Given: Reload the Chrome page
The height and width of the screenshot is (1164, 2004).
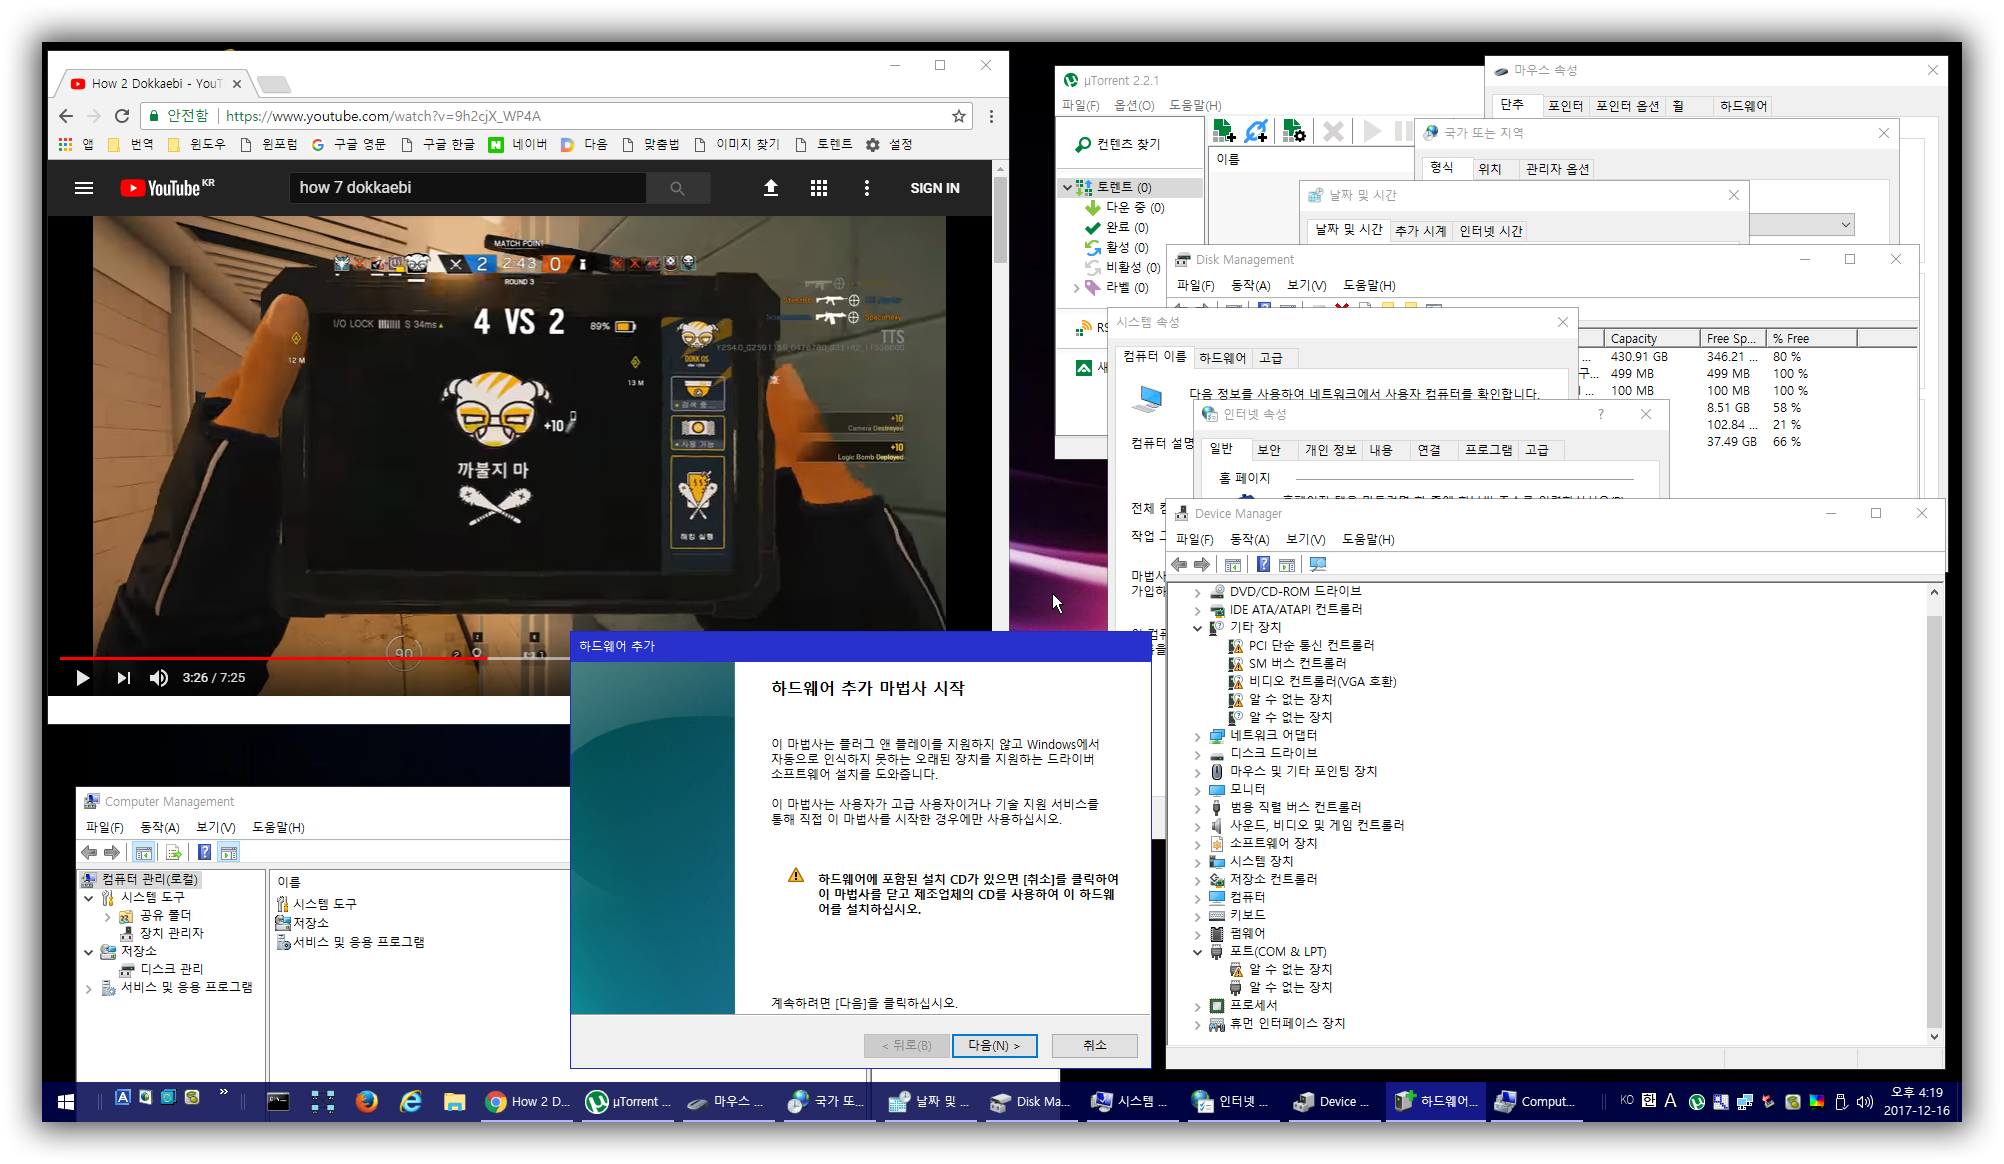Looking at the screenshot, I should [x=122, y=116].
